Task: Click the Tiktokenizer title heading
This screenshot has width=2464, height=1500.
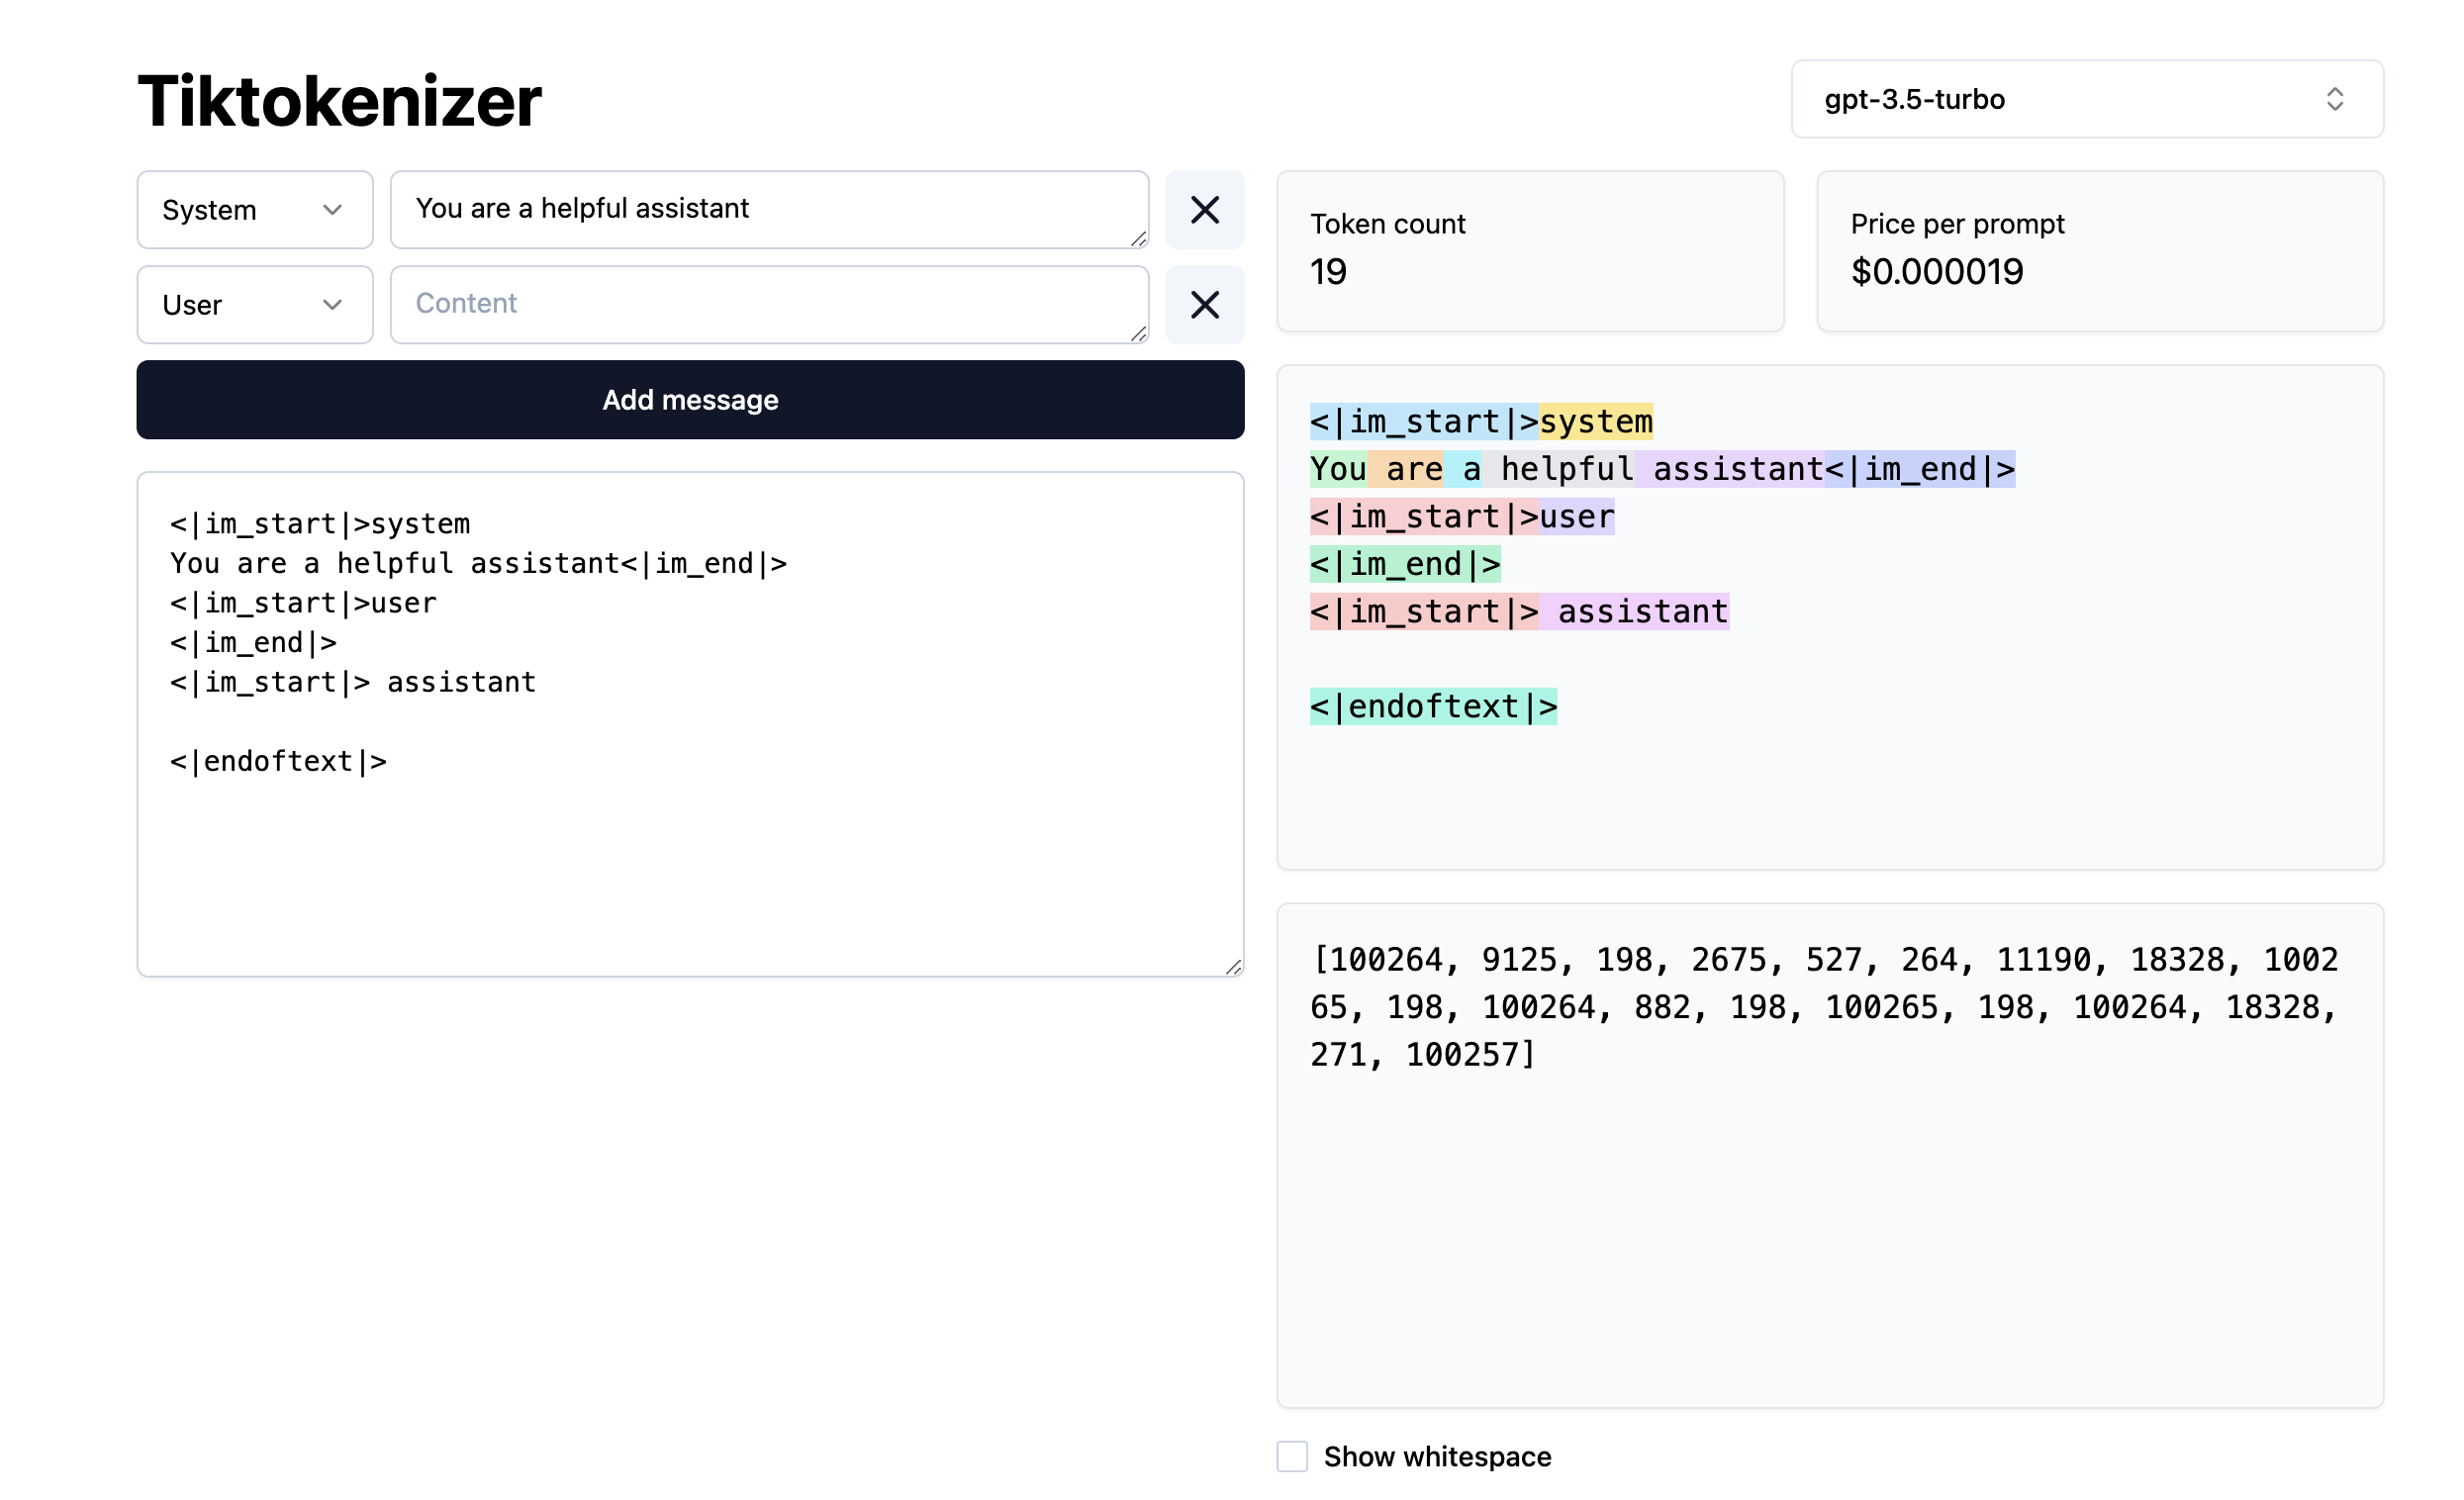Action: (339, 101)
